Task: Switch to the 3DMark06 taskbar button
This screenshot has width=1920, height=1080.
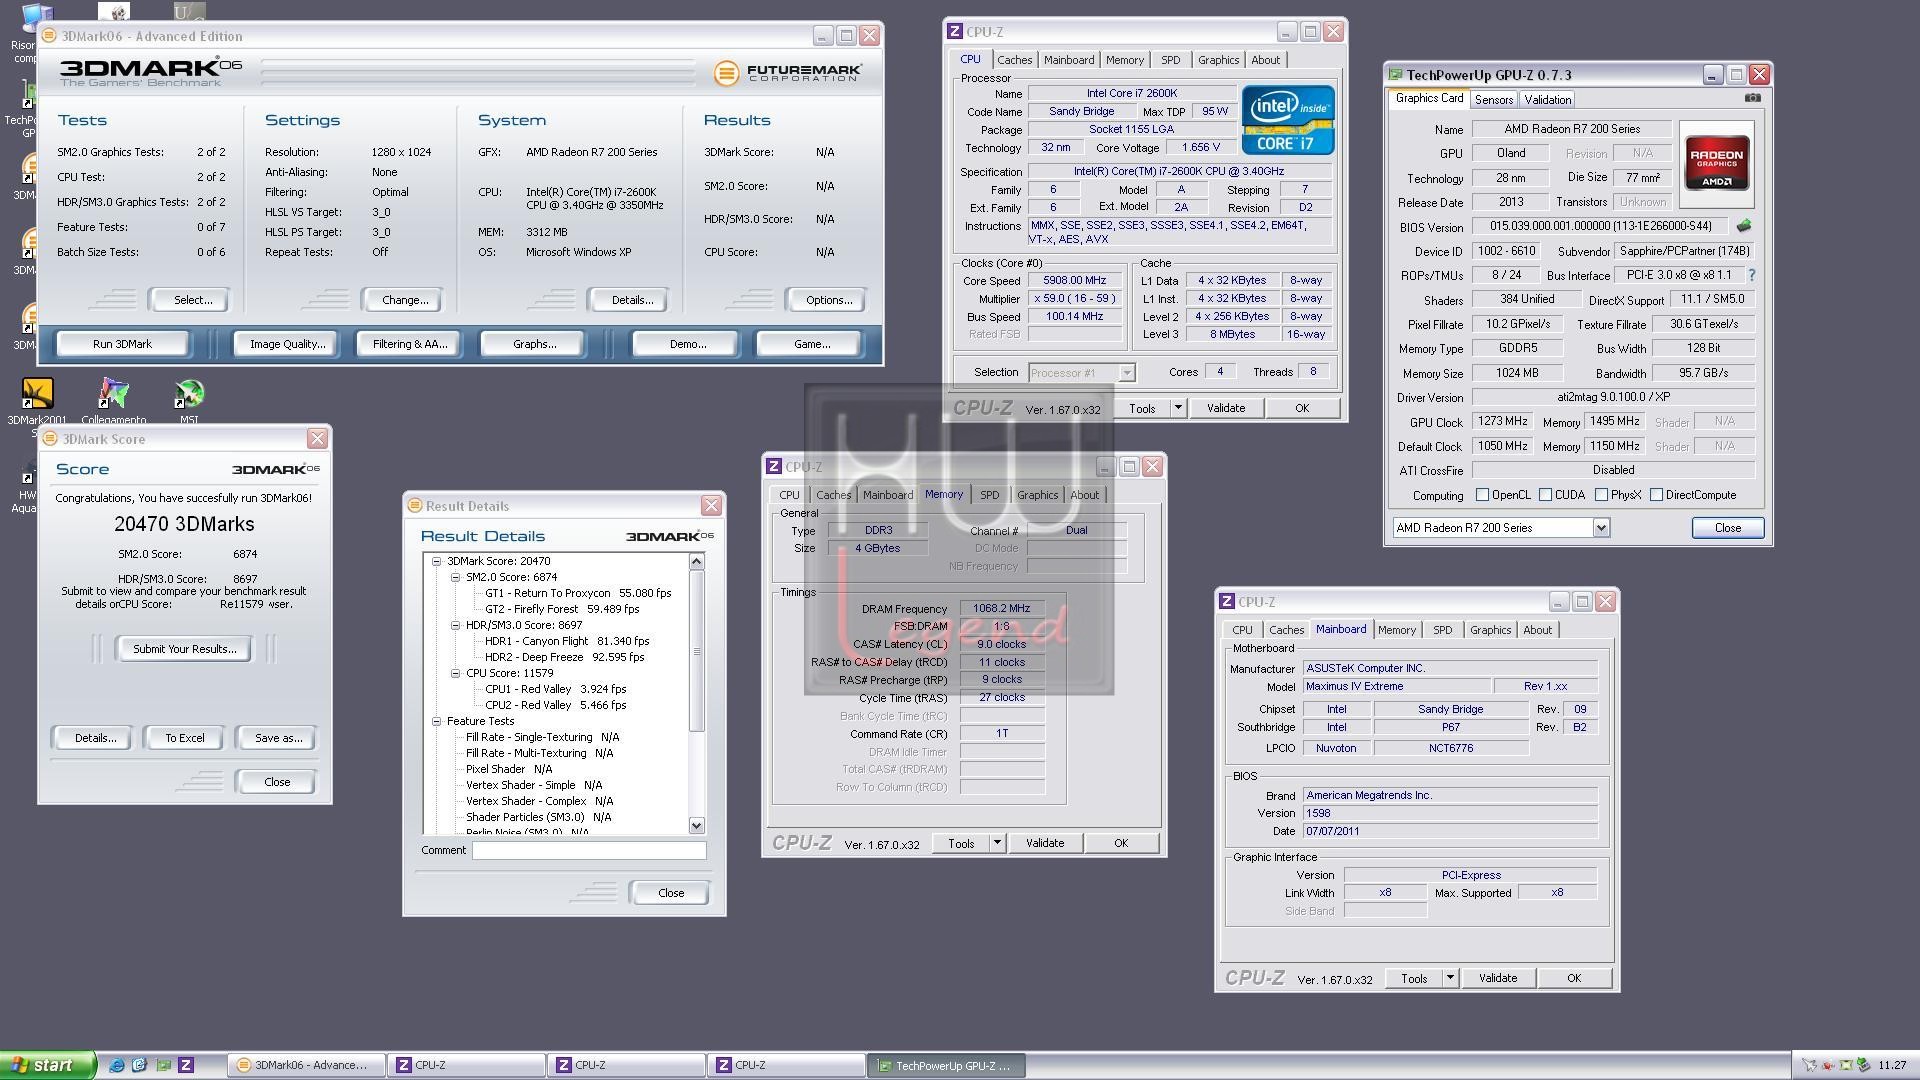Action: point(305,1065)
